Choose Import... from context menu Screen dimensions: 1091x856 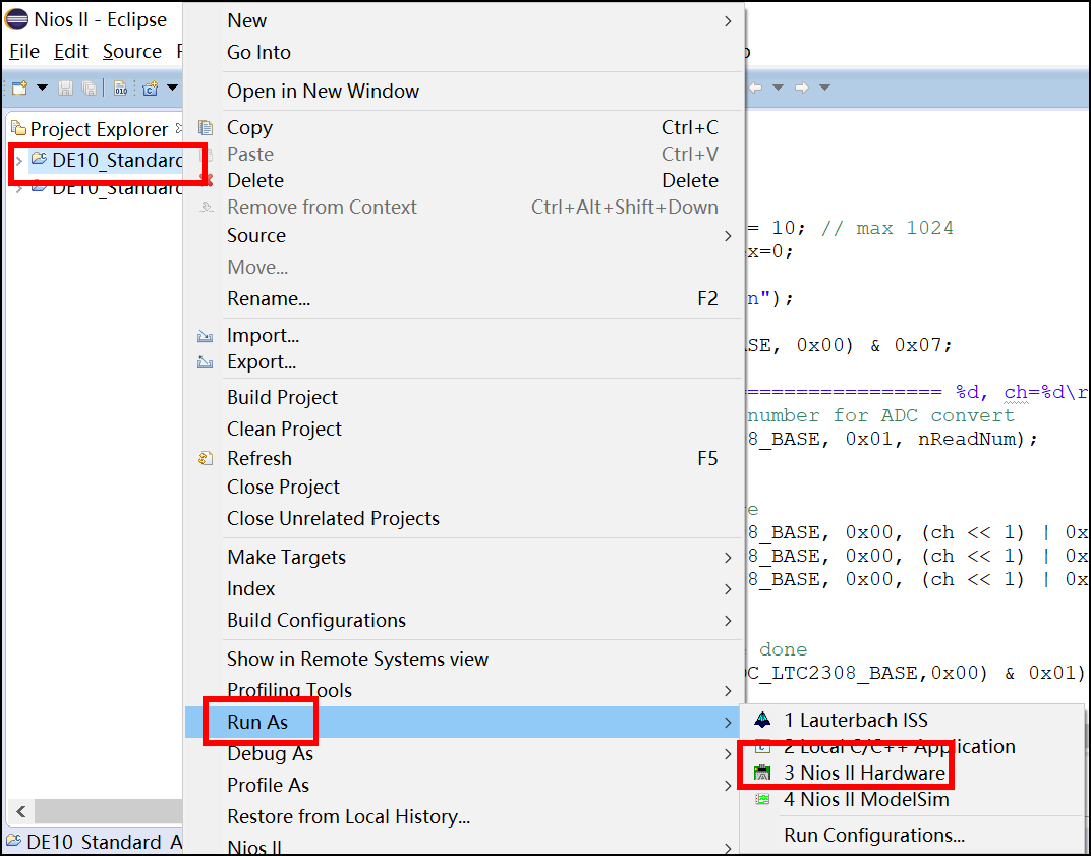(464, 335)
